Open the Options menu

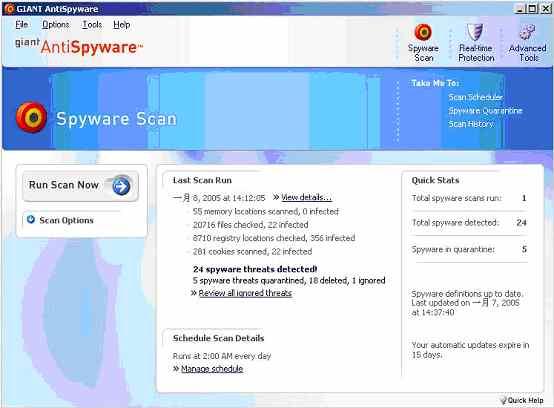pyautogui.click(x=55, y=25)
